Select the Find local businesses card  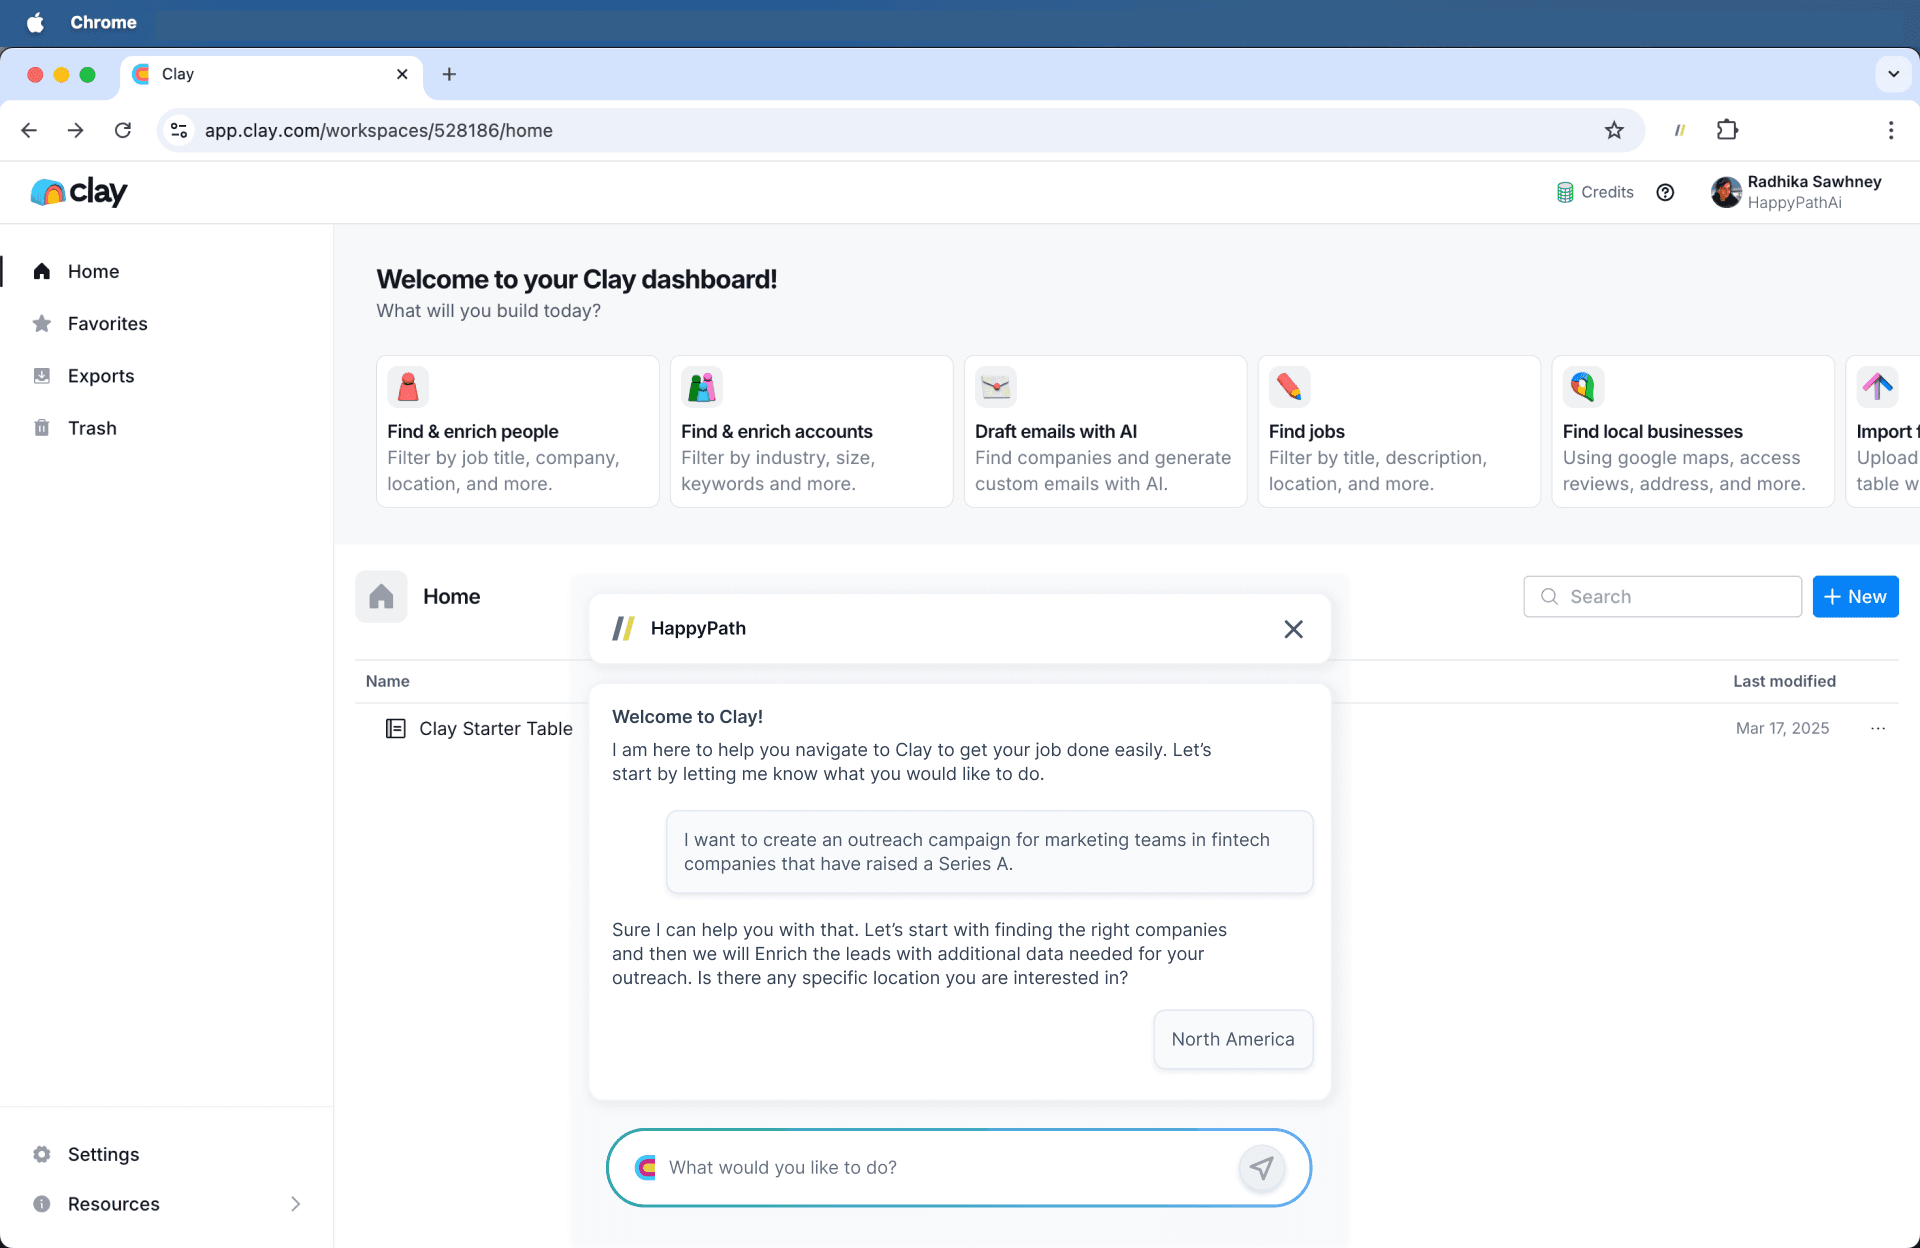(x=1693, y=431)
